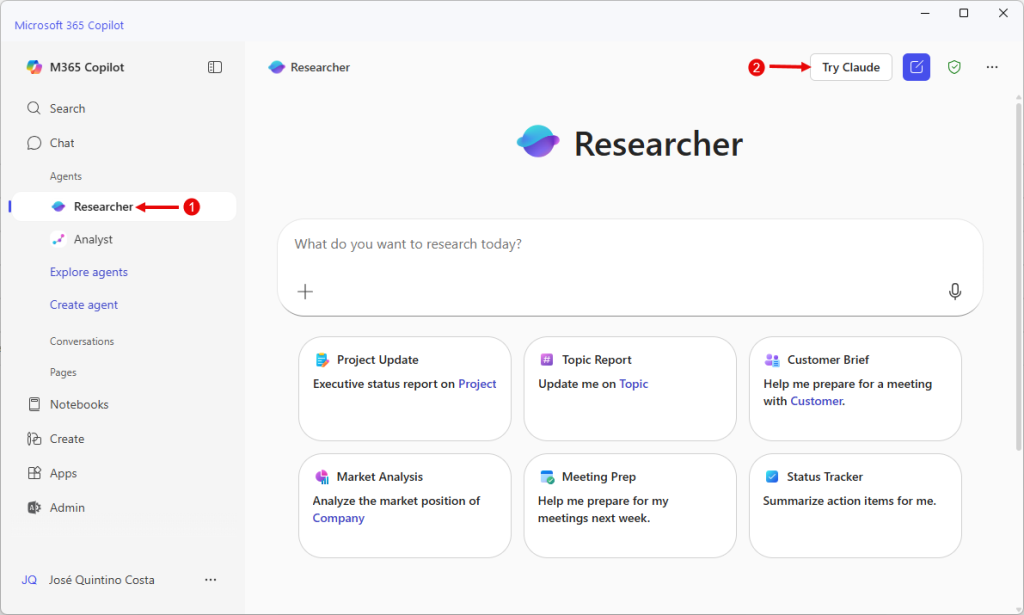Choose the Market Analysis prompt card

(404, 505)
